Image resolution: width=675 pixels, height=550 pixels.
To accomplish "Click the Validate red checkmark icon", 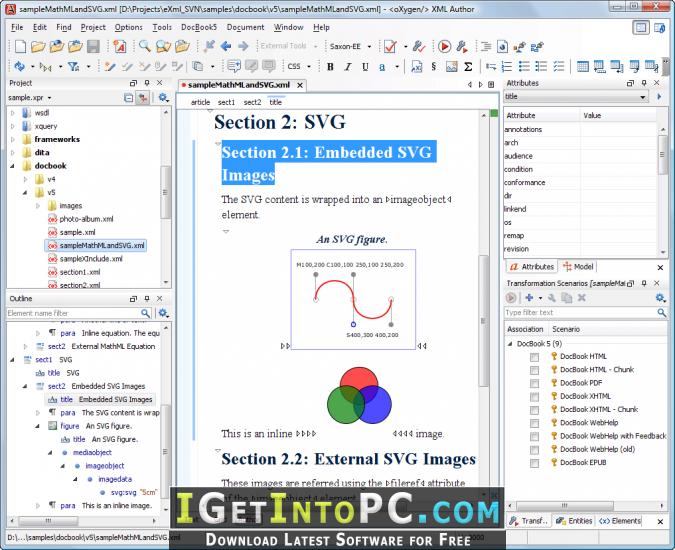I will tap(390, 46).
